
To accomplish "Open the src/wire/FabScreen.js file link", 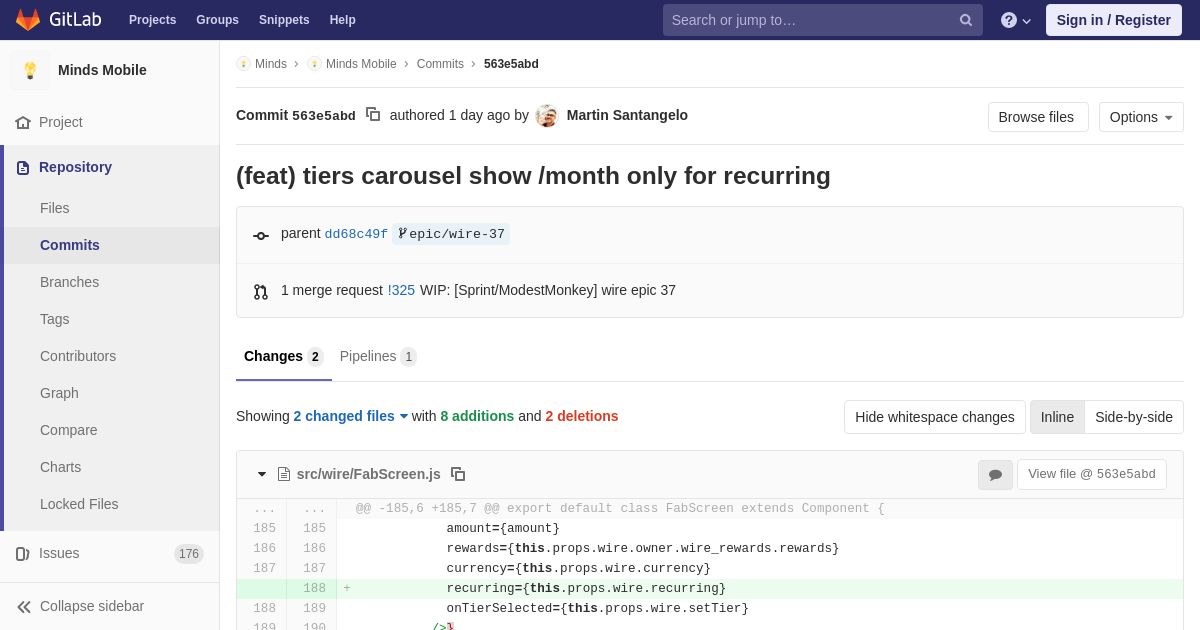I will point(369,474).
